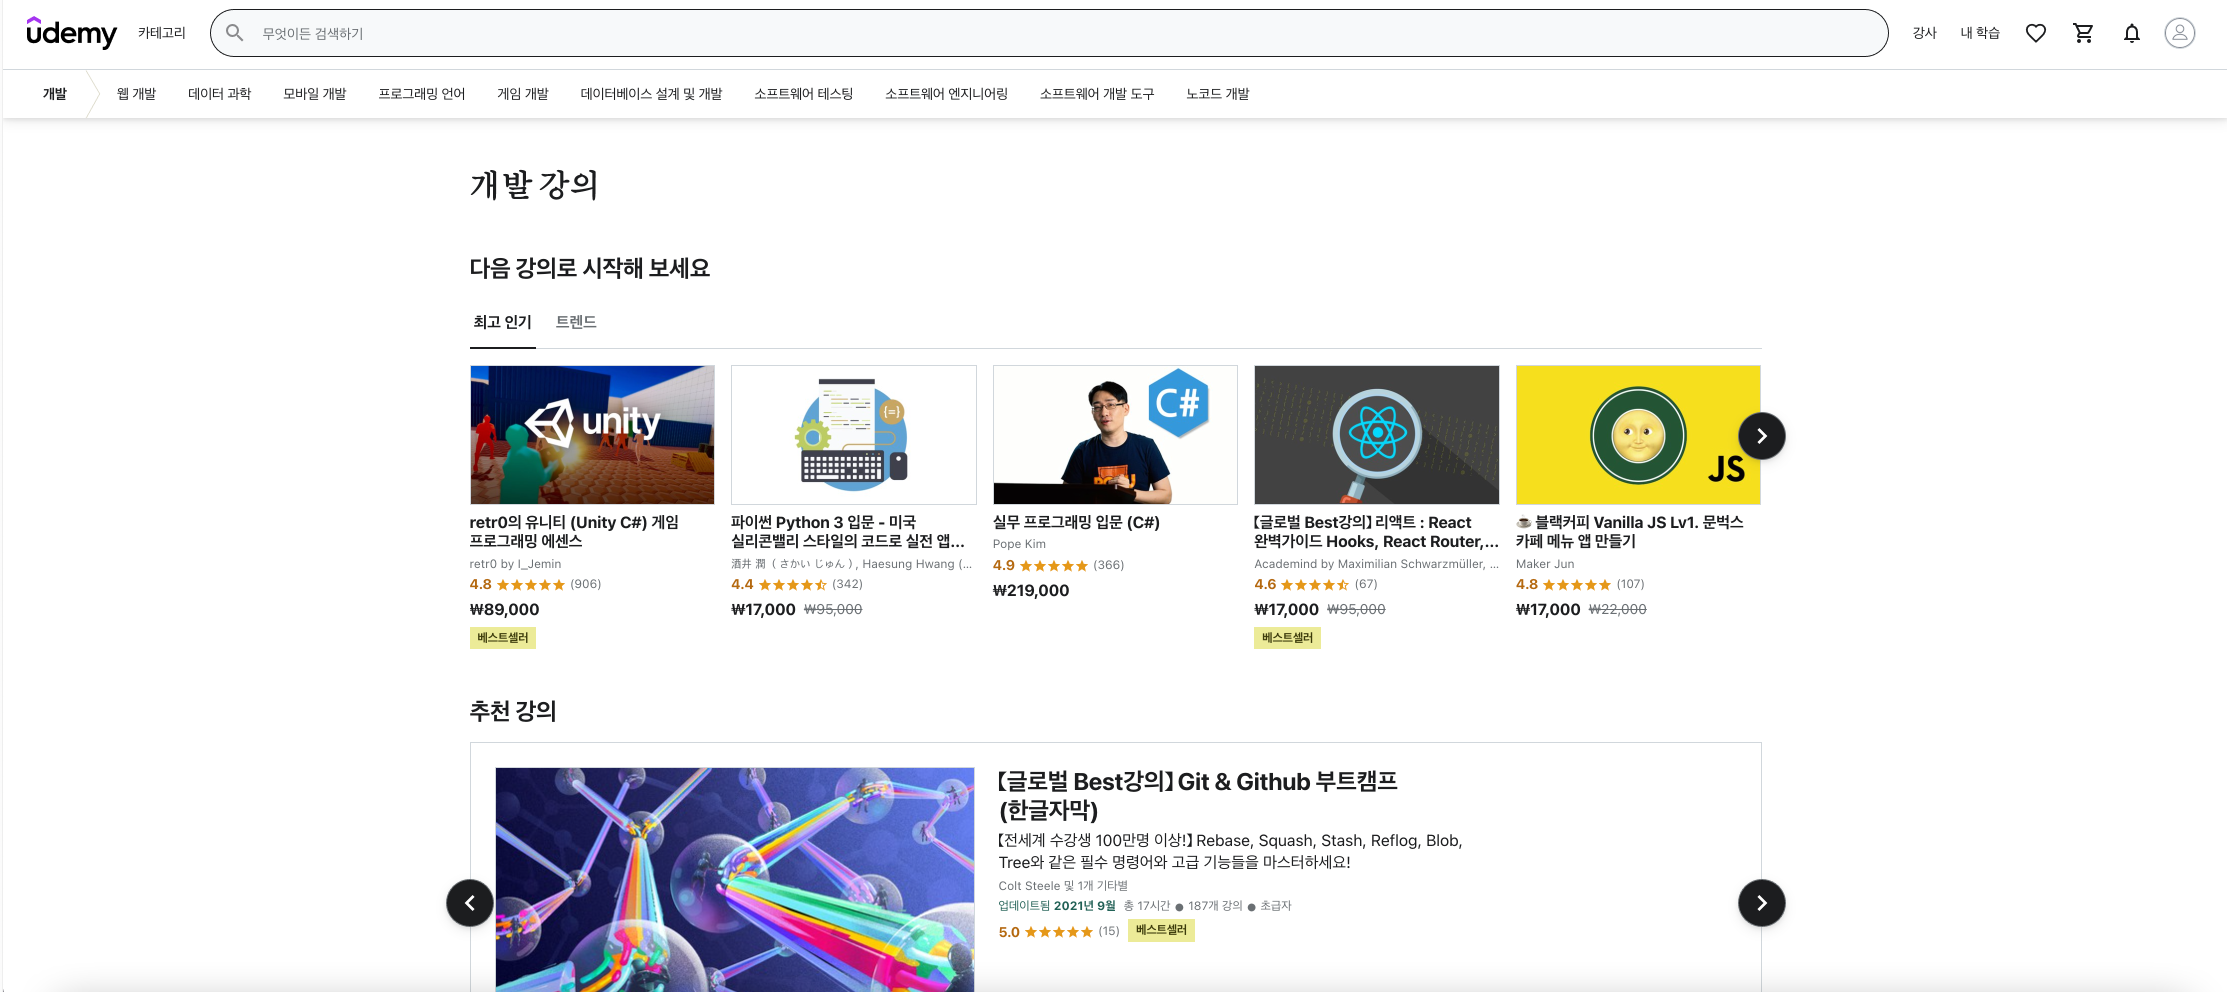This screenshot has width=2227, height=992.
Task: Open 데이터베이스 설계 및 개발 subcategory
Action: 651,94
